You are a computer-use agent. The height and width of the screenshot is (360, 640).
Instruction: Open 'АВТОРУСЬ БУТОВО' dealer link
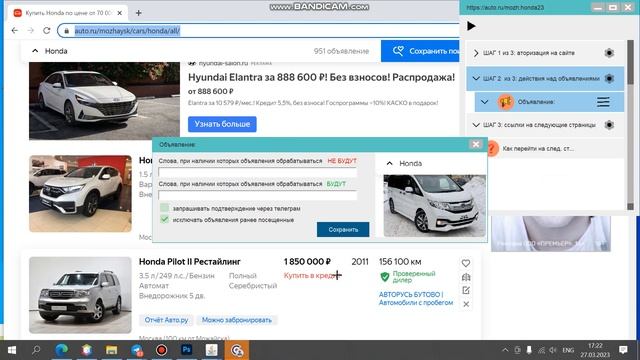point(416,298)
